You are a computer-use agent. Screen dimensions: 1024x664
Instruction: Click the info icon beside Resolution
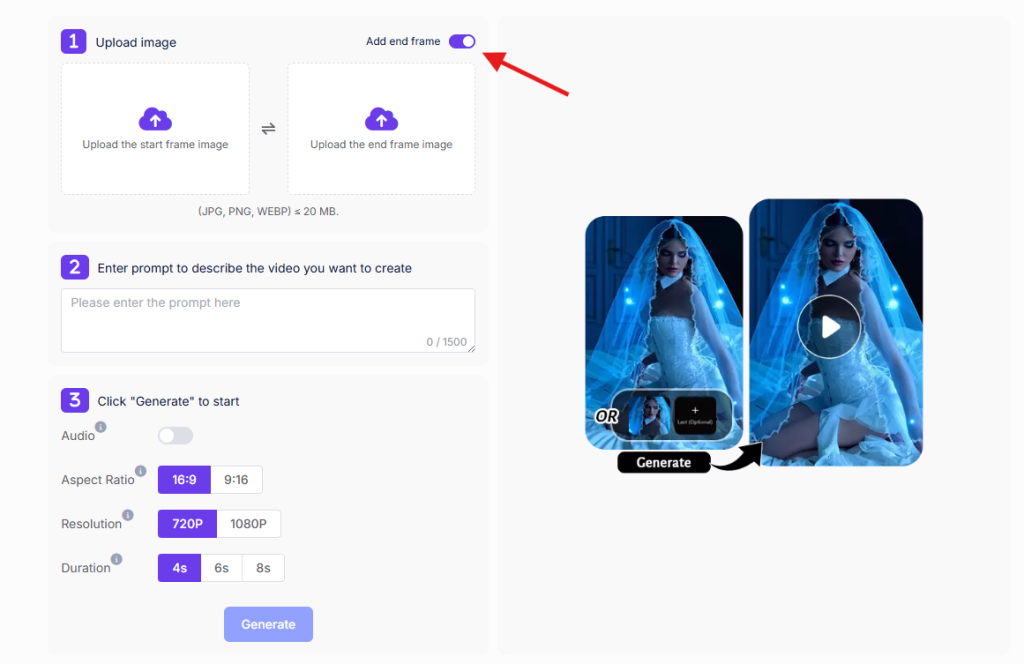(x=127, y=515)
